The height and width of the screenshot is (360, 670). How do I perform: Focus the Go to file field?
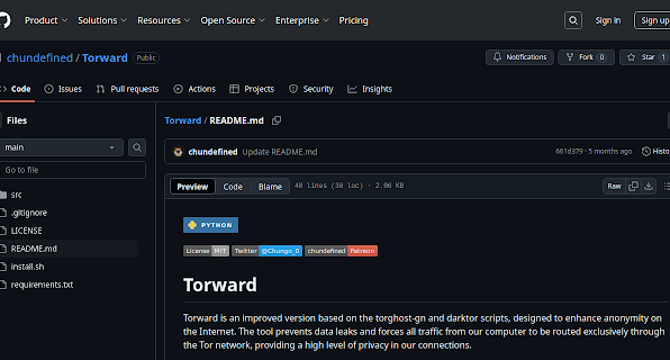[x=73, y=170]
